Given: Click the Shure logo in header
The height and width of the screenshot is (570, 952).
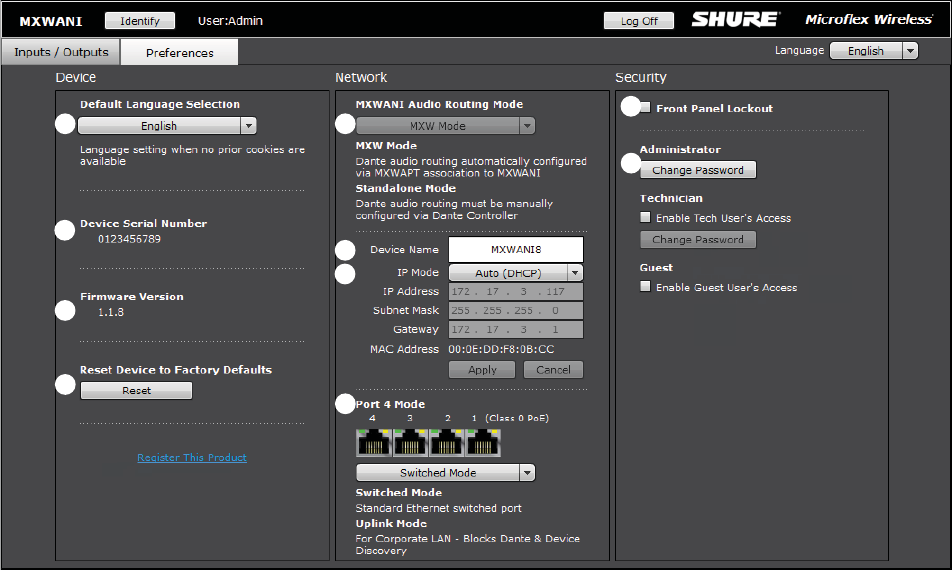Looking at the screenshot, I should [735, 19].
